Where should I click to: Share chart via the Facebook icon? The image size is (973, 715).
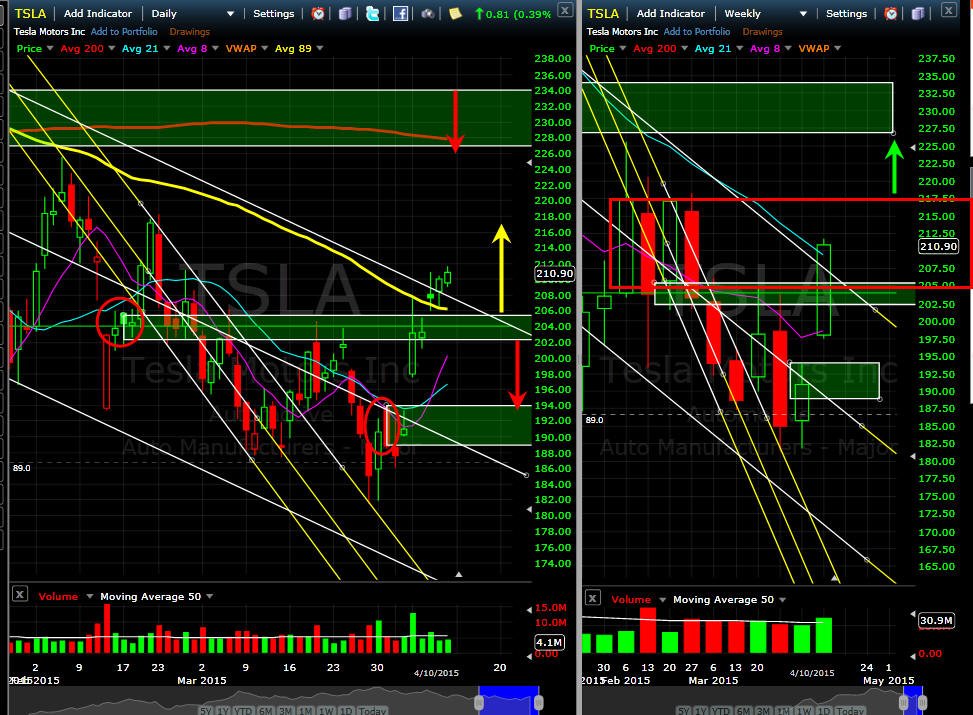[400, 13]
